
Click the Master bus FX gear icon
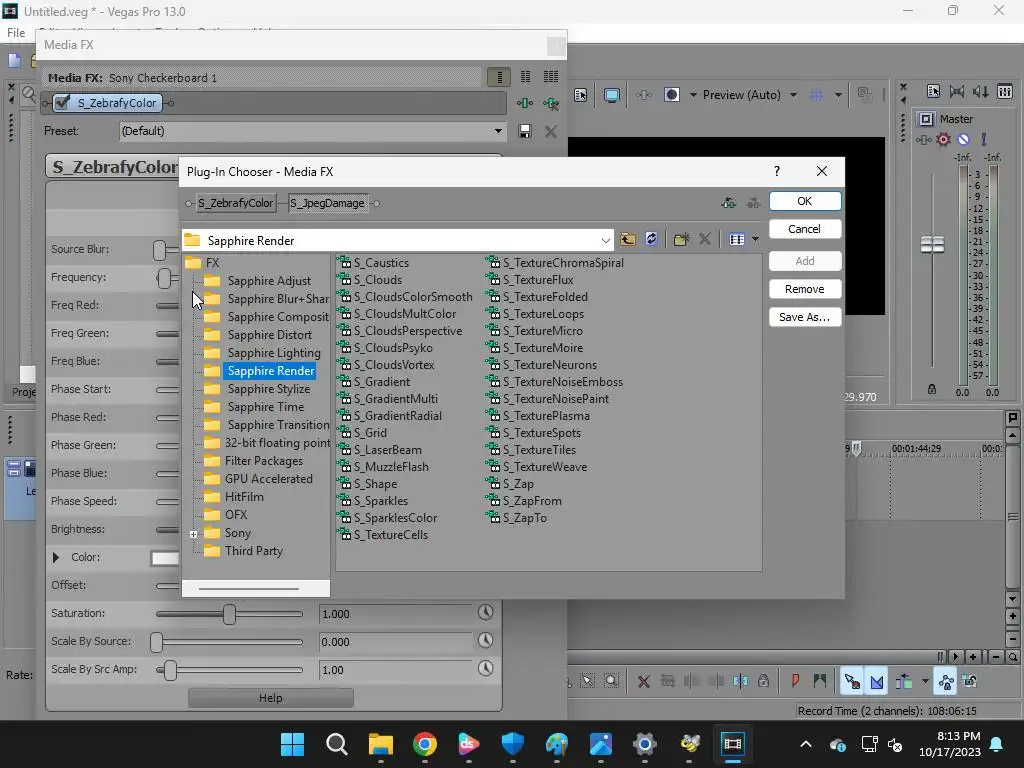pyautogui.click(x=943, y=139)
